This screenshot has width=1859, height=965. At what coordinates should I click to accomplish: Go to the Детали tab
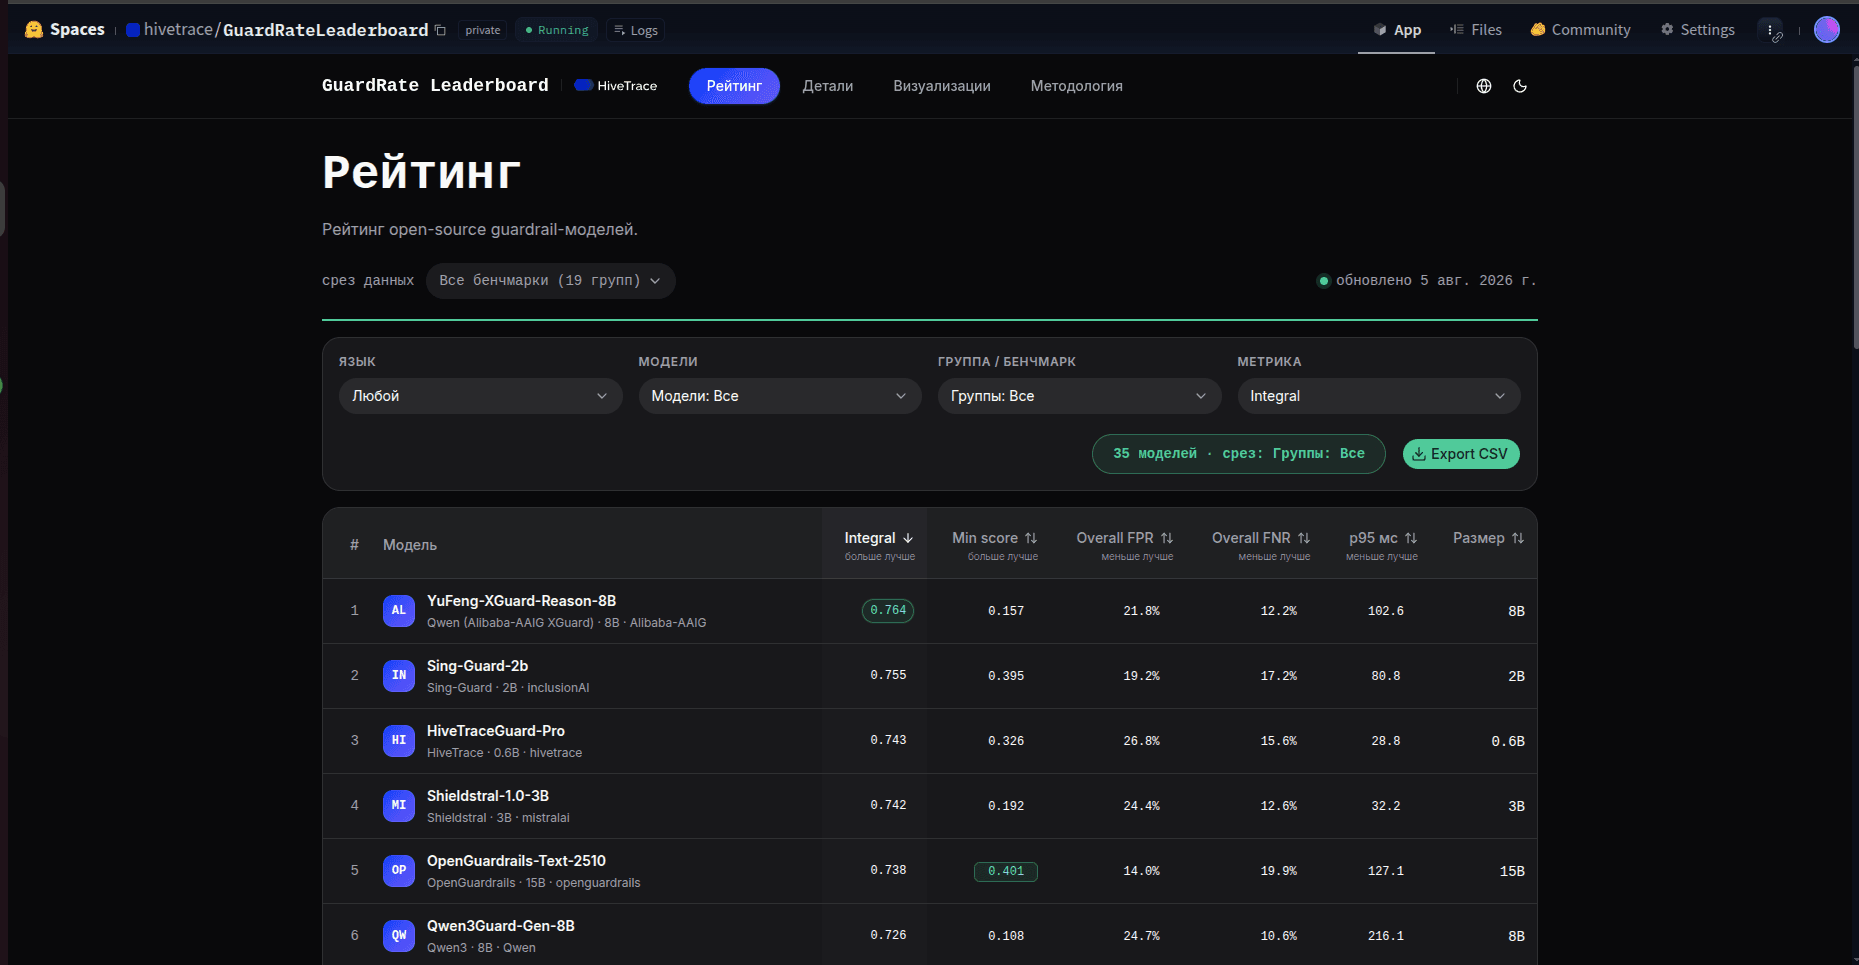[x=828, y=86]
